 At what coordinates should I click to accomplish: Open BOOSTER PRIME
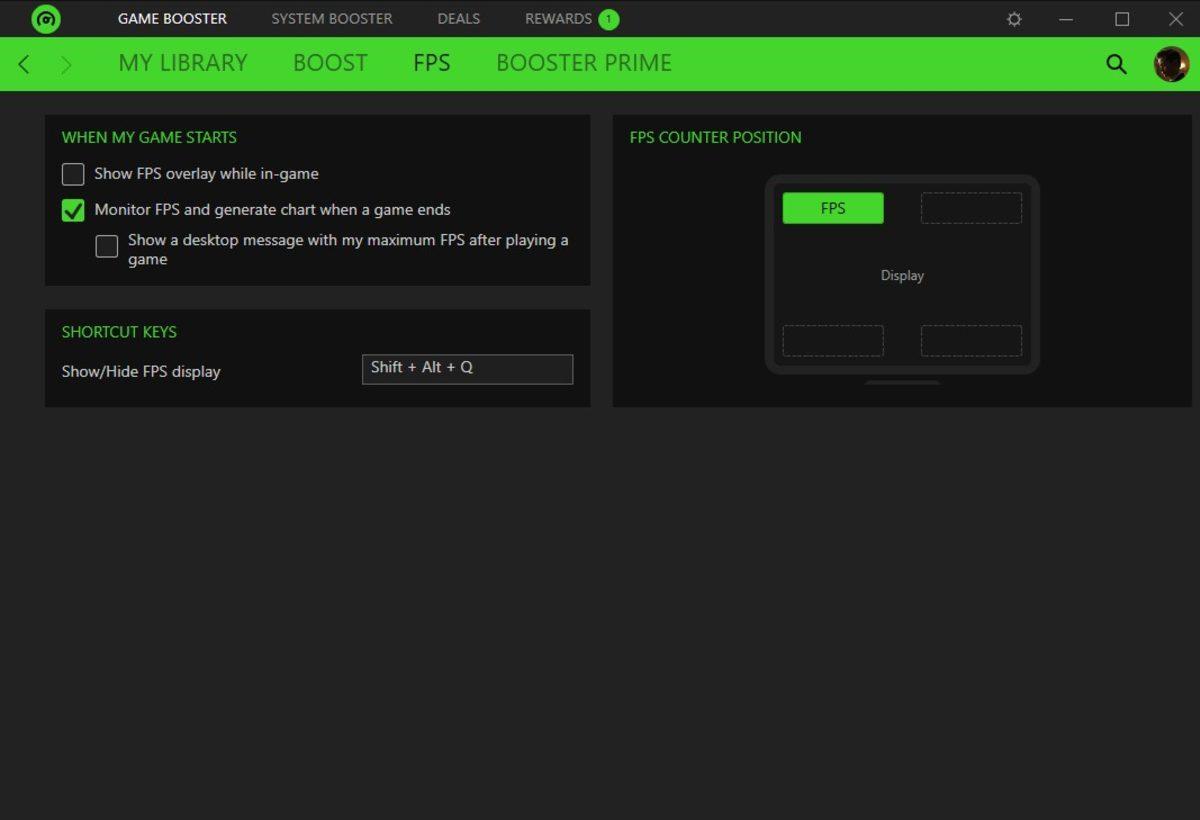[583, 62]
